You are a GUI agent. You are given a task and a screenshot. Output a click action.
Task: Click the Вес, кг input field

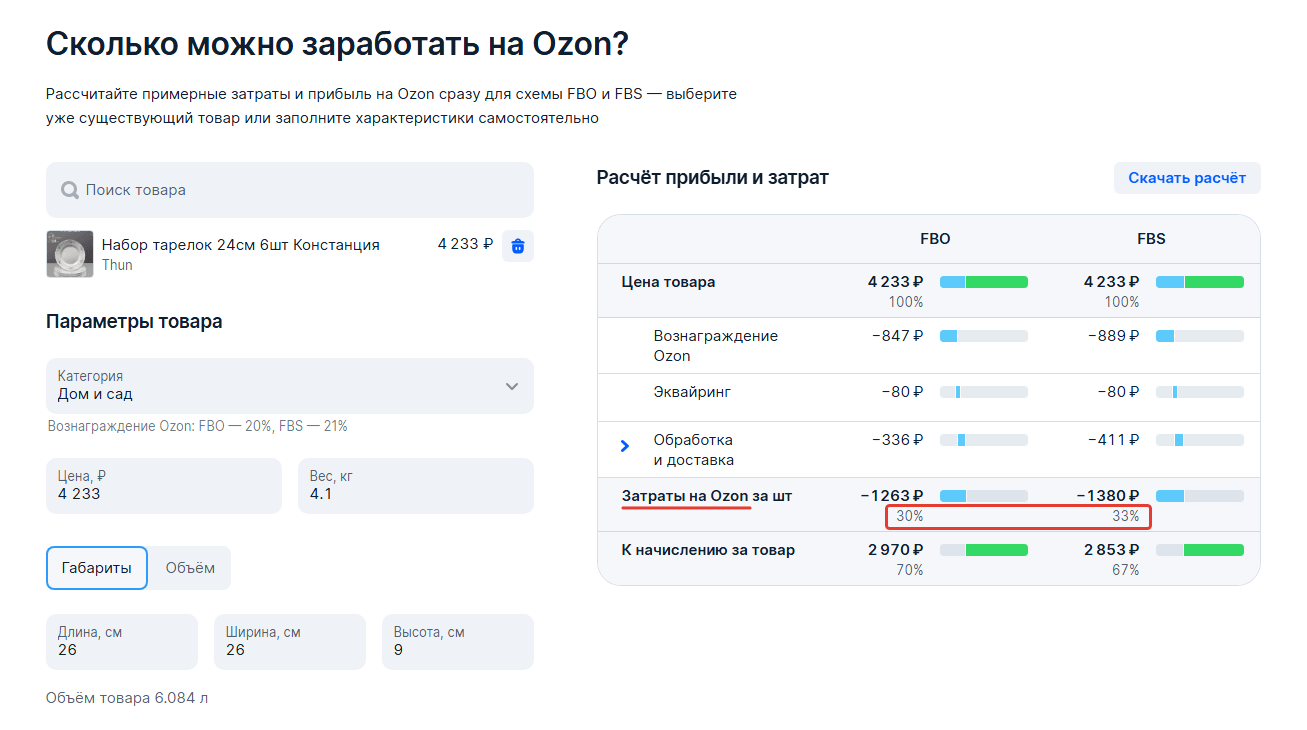415,486
